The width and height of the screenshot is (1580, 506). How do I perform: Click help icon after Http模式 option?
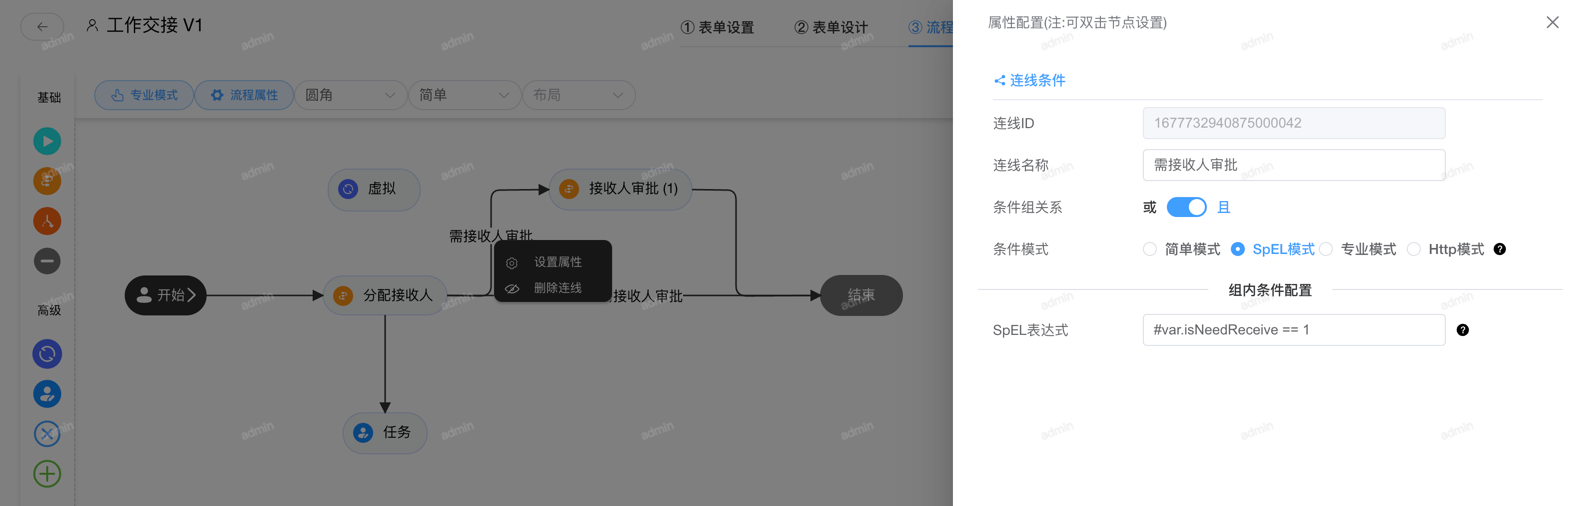pyautogui.click(x=1499, y=249)
